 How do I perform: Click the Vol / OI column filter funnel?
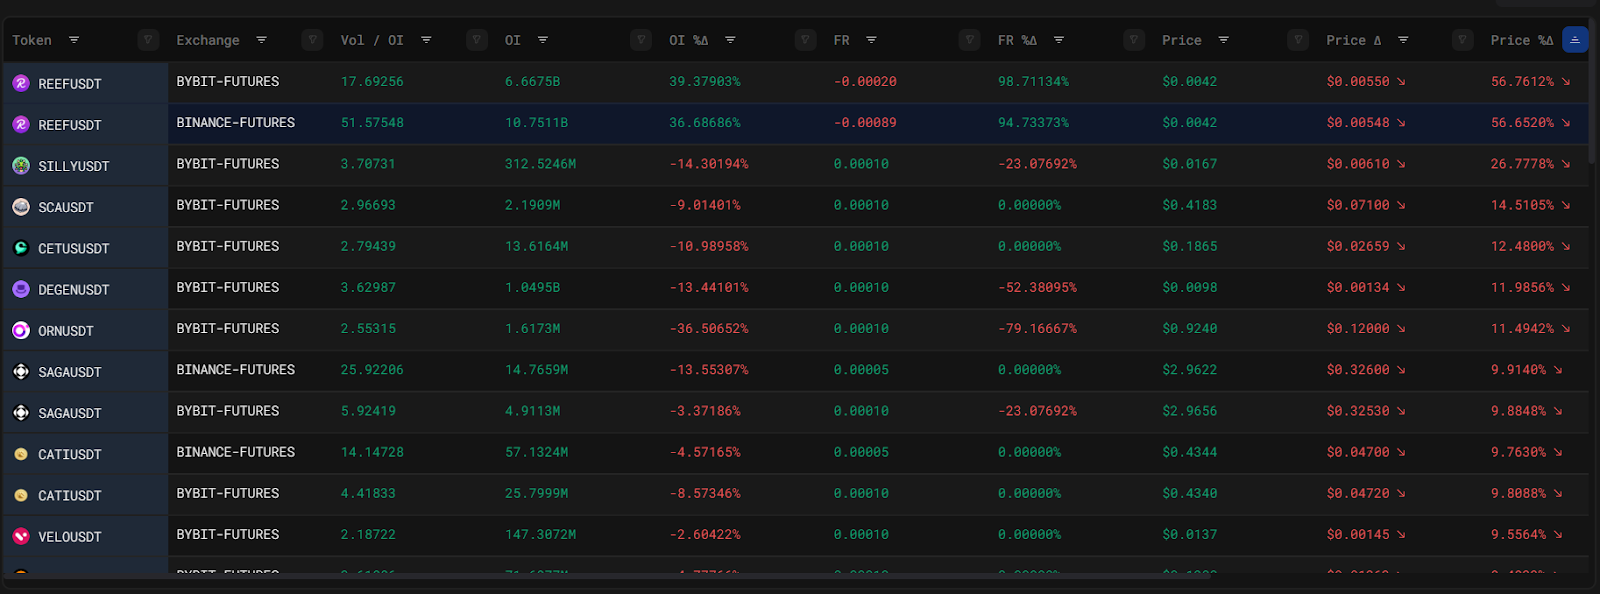tap(477, 40)
